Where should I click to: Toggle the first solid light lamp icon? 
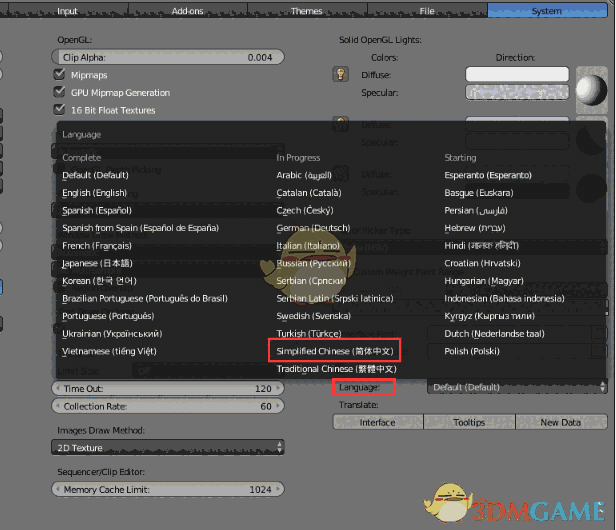340,74
